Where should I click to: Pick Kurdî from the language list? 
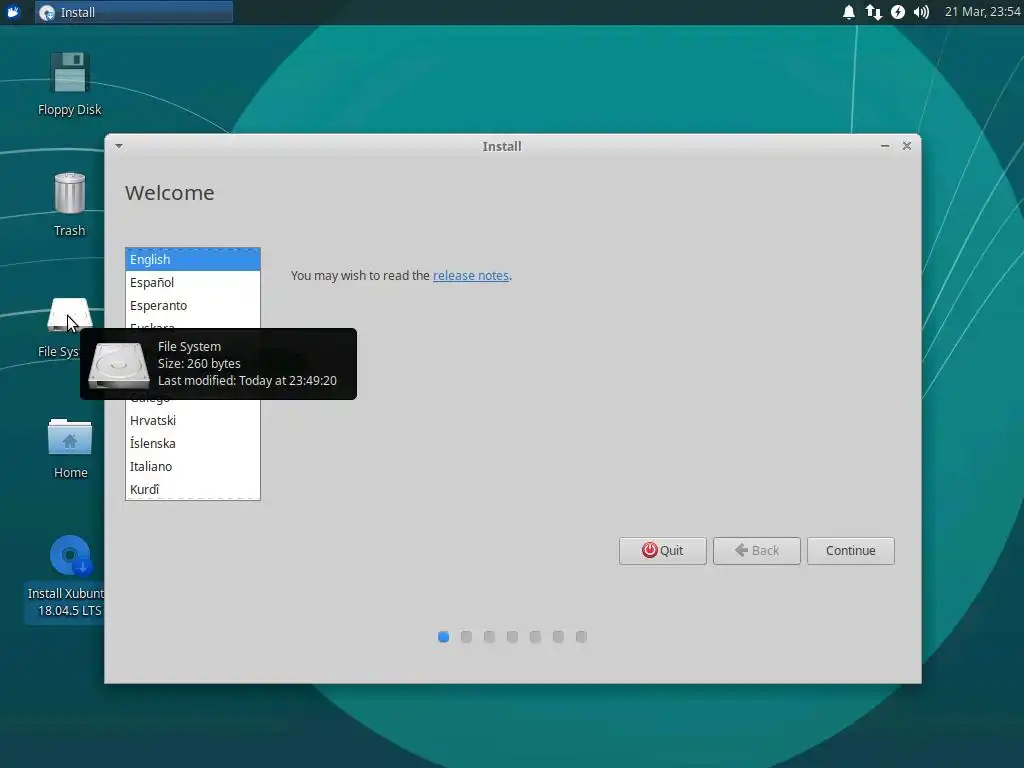(x=193, y=488)
